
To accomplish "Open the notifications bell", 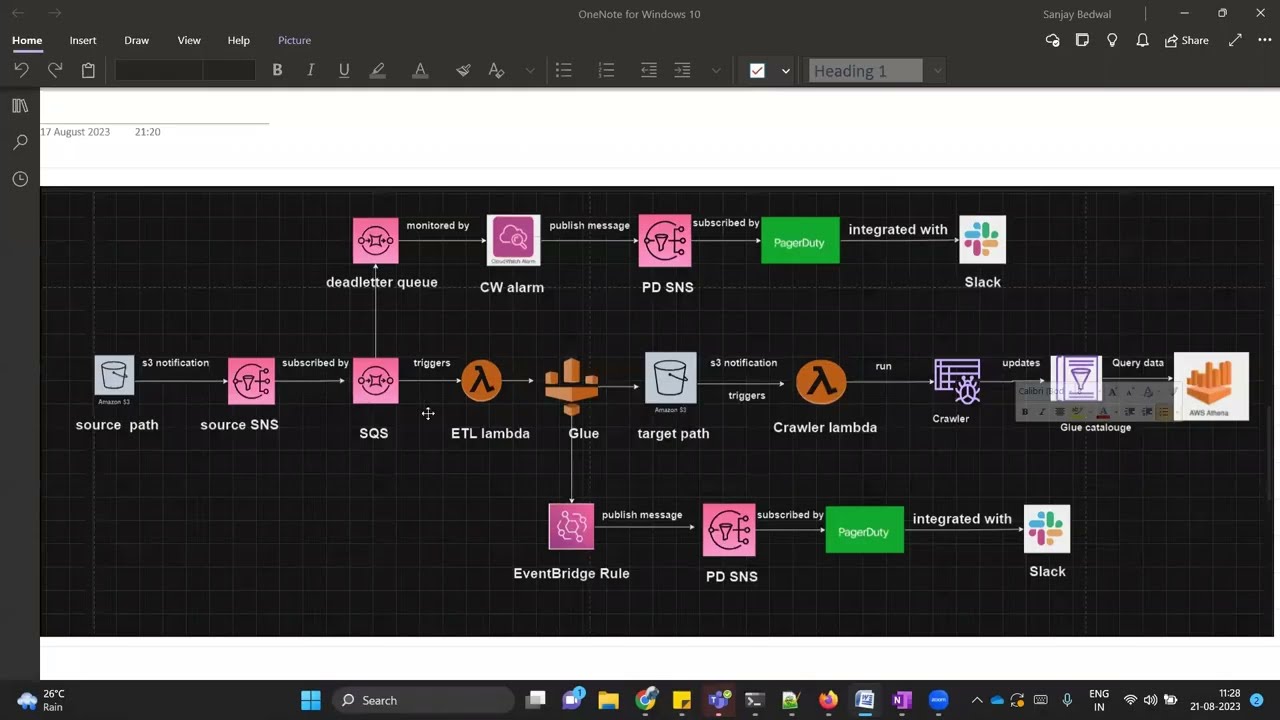I will click(1142, 40).
